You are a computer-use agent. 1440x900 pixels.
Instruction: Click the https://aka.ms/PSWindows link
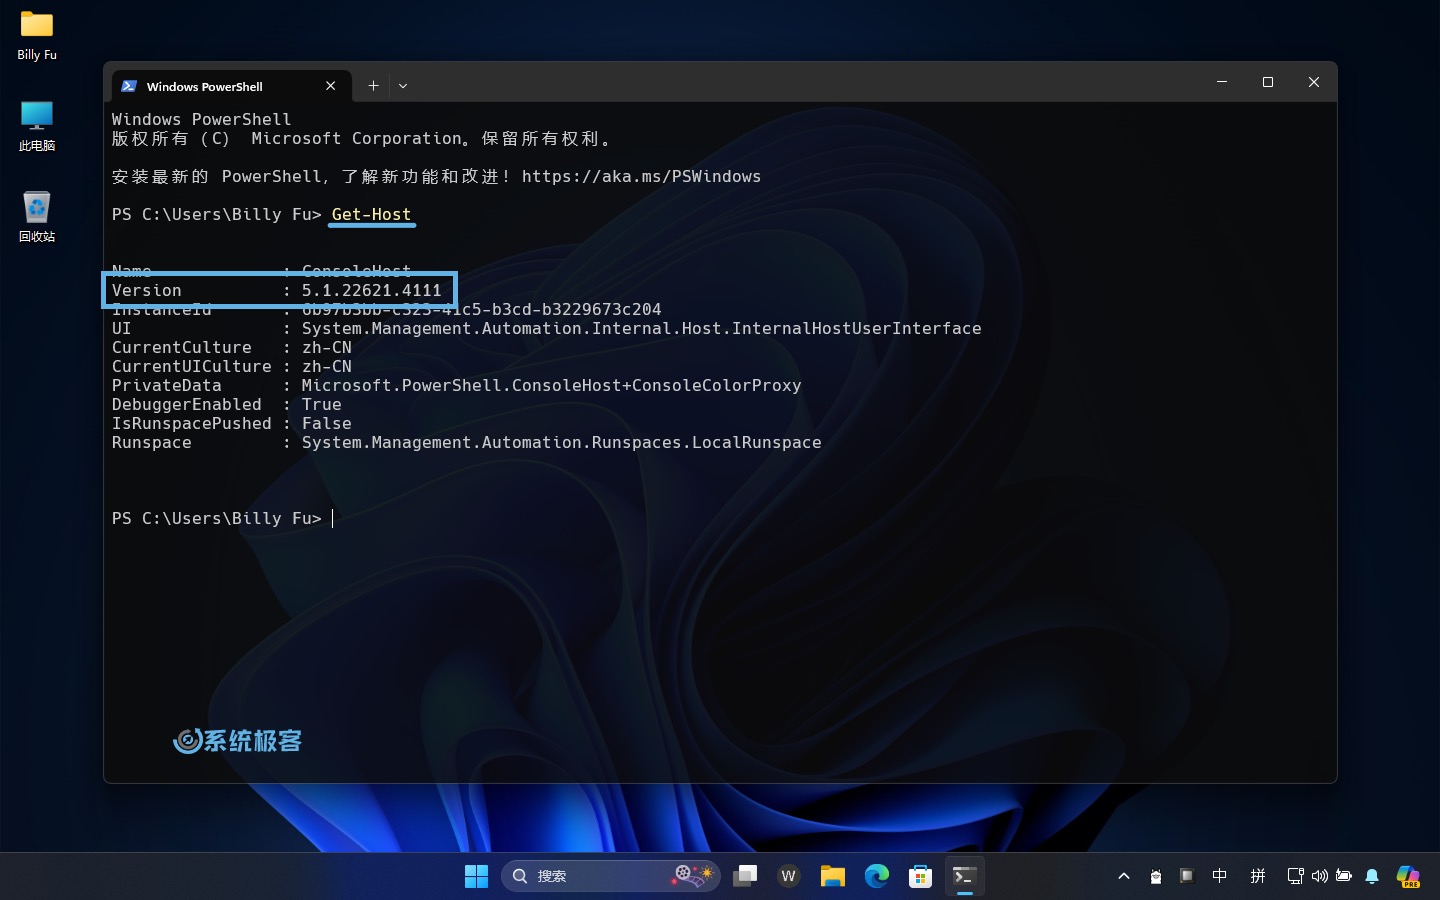pyautogui.click(x=641, y=177)
